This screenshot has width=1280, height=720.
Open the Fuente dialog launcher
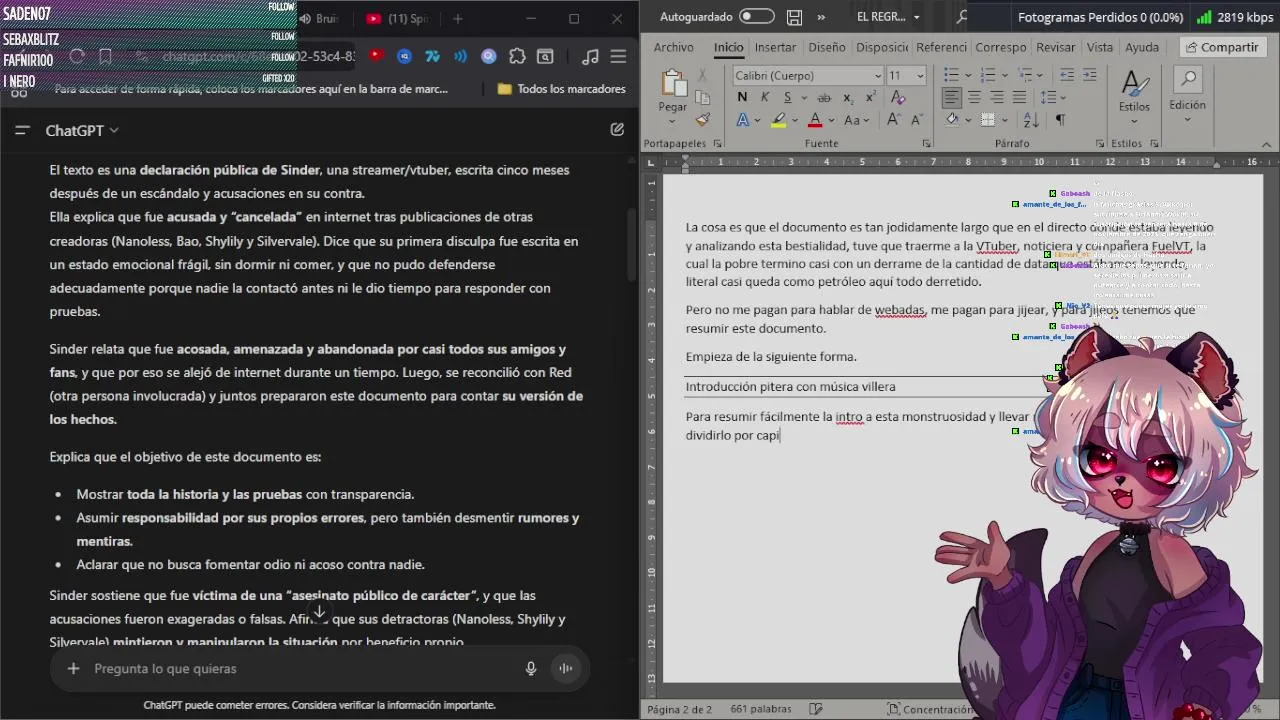927,144
